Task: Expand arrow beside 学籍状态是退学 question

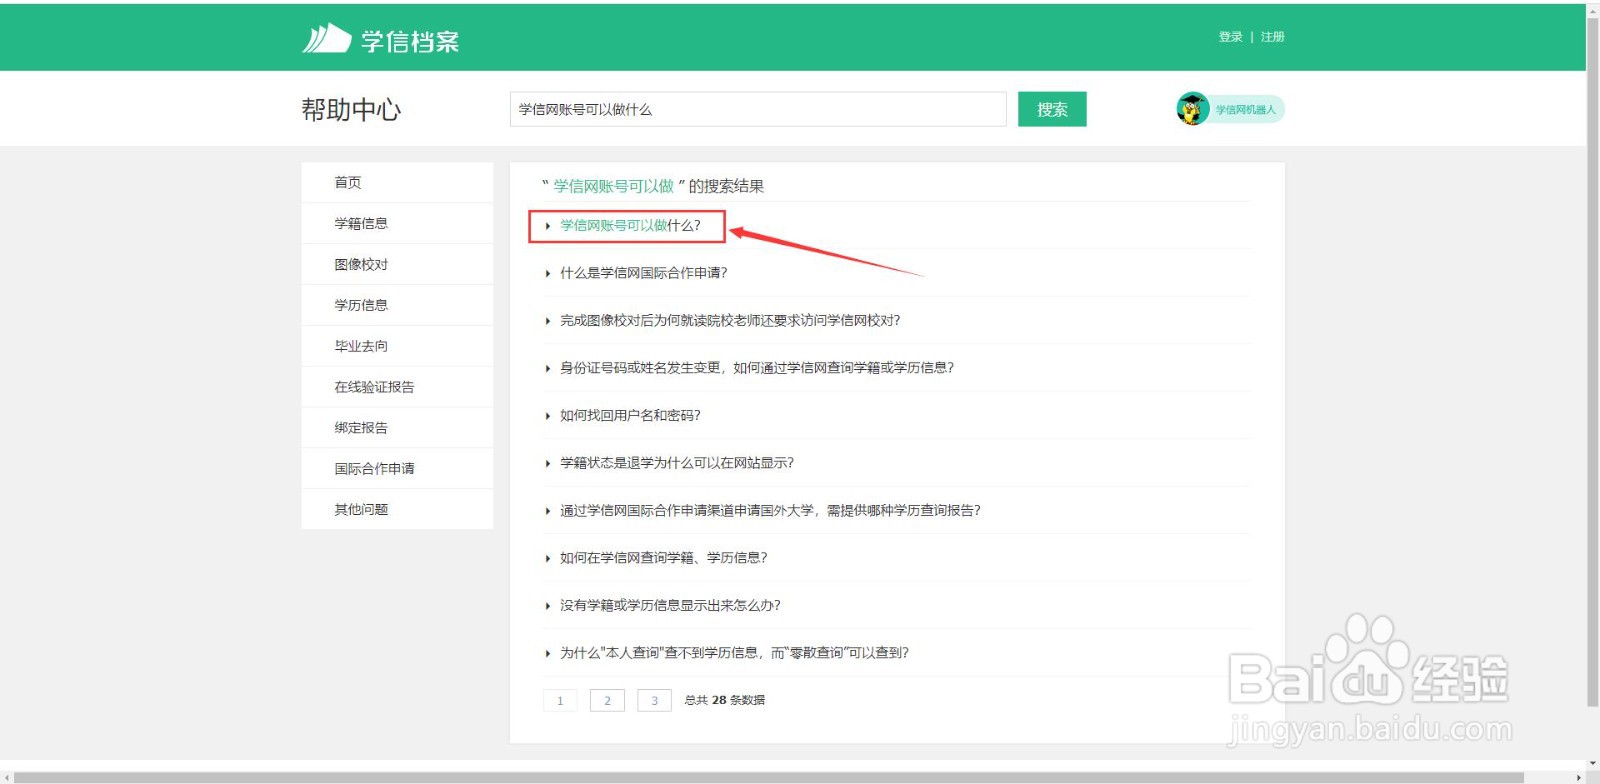Action: [548, 464]
